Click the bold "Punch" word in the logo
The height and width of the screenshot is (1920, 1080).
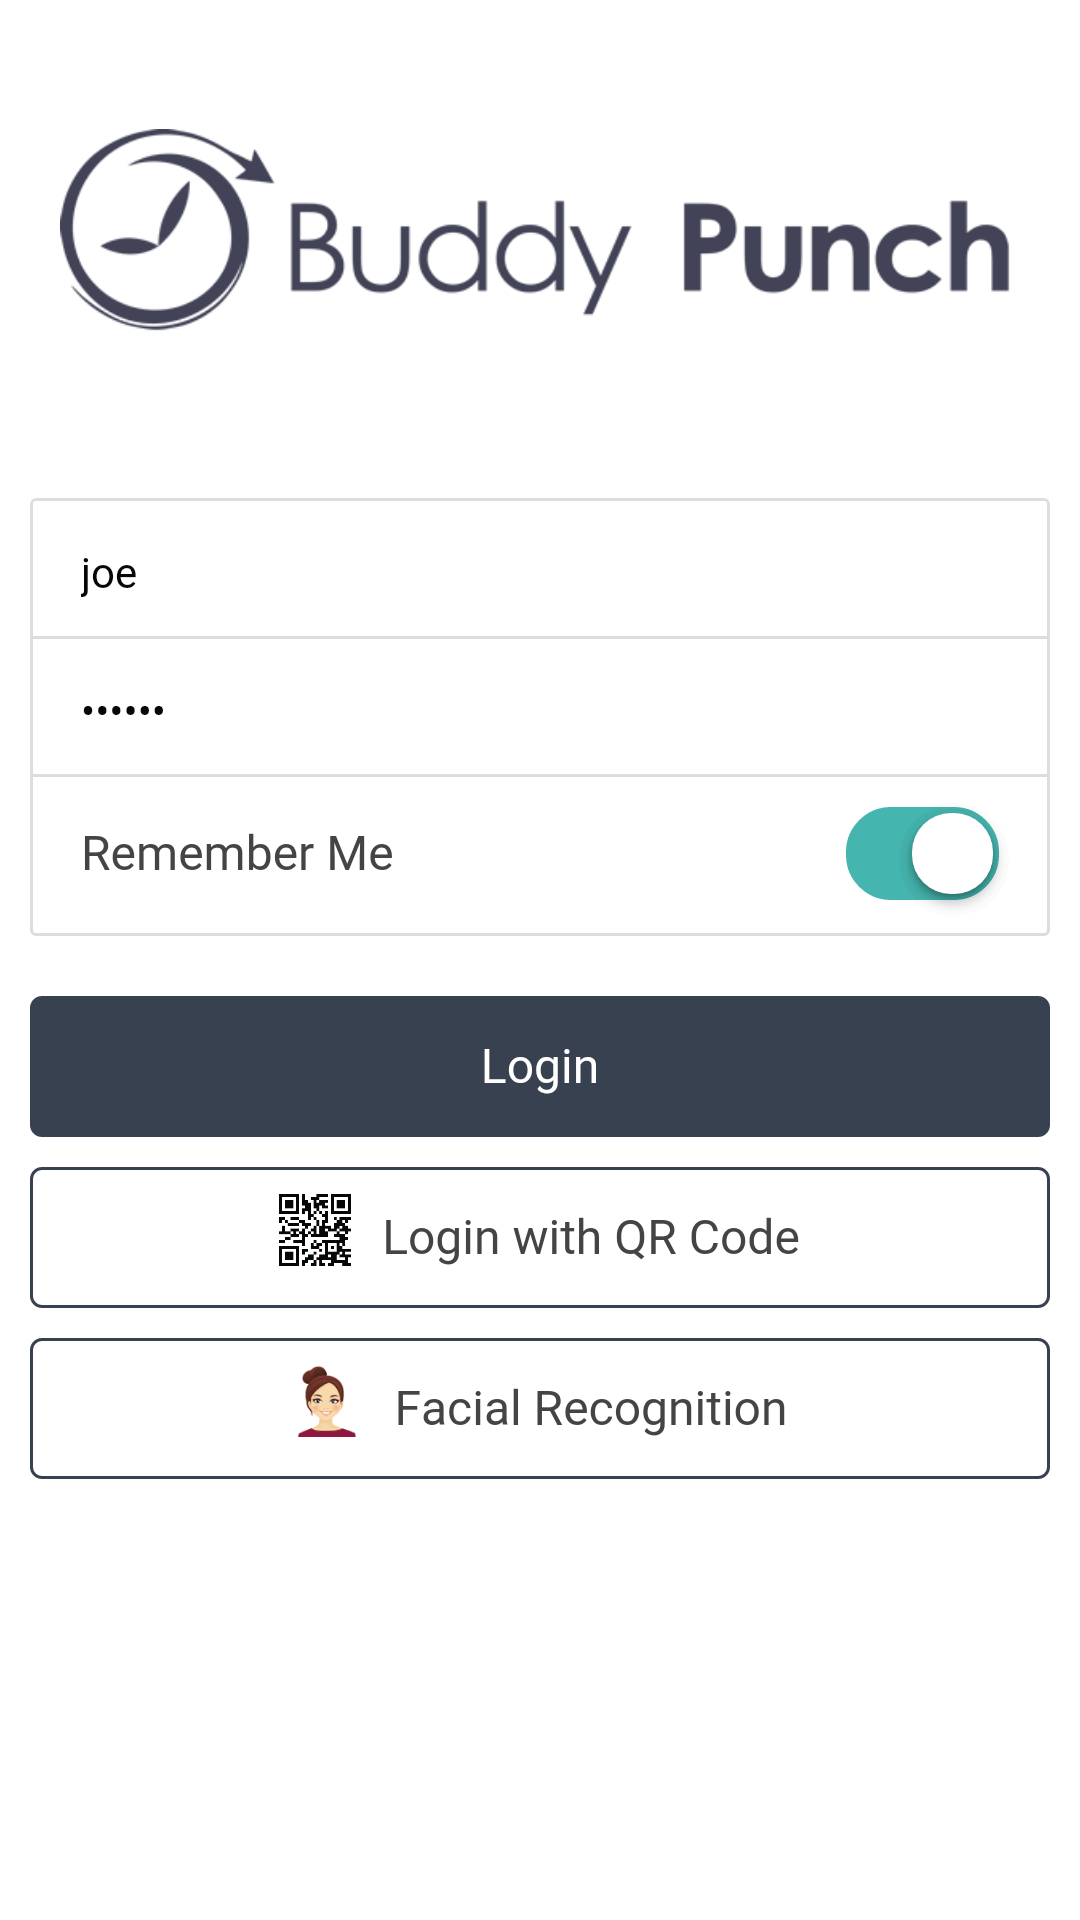[845, 250]
